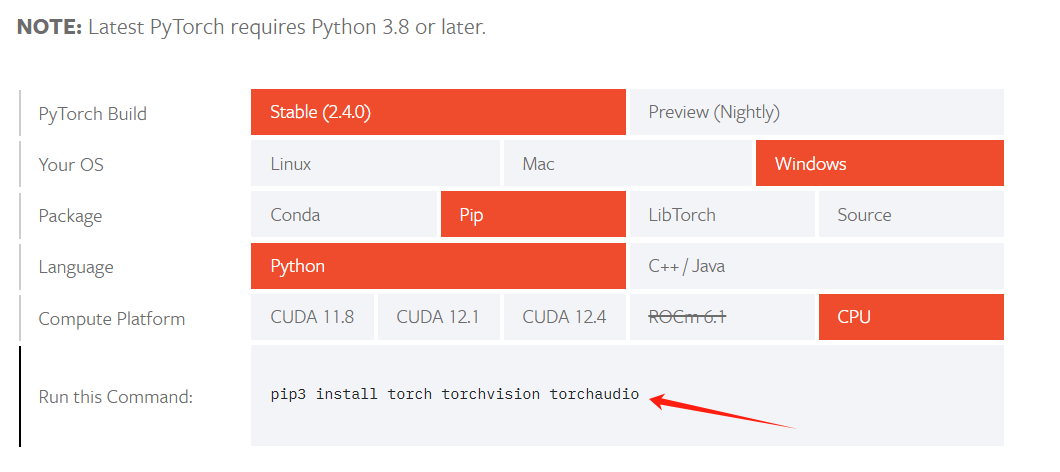
Task: Select Windows operating system option
Action: pos(879,163)
